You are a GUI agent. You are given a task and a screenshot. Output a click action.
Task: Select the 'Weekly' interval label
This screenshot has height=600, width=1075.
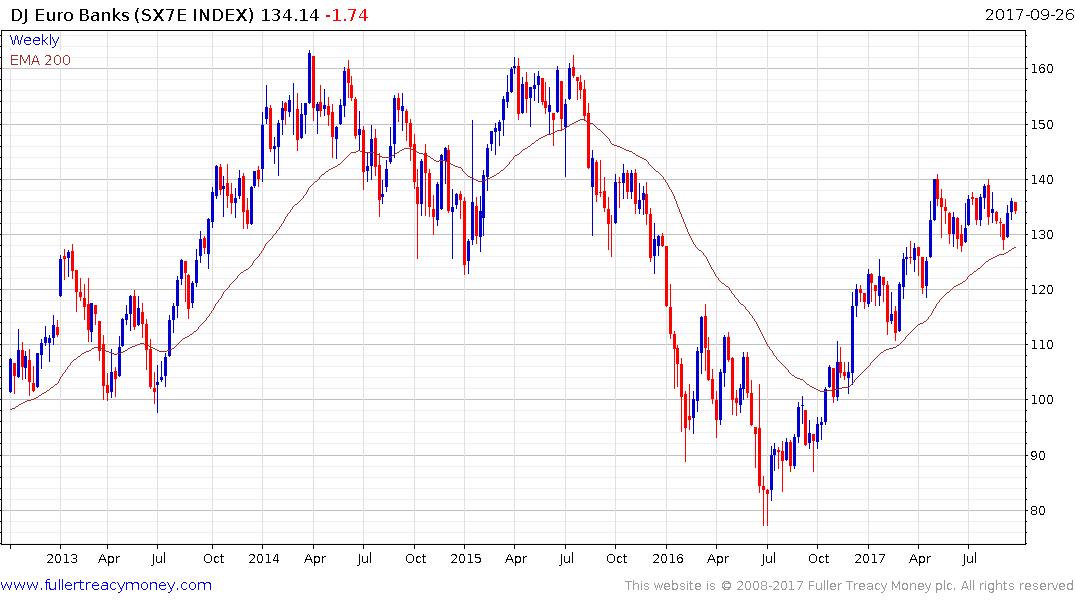pyautogui.click(x=34, y=40)
